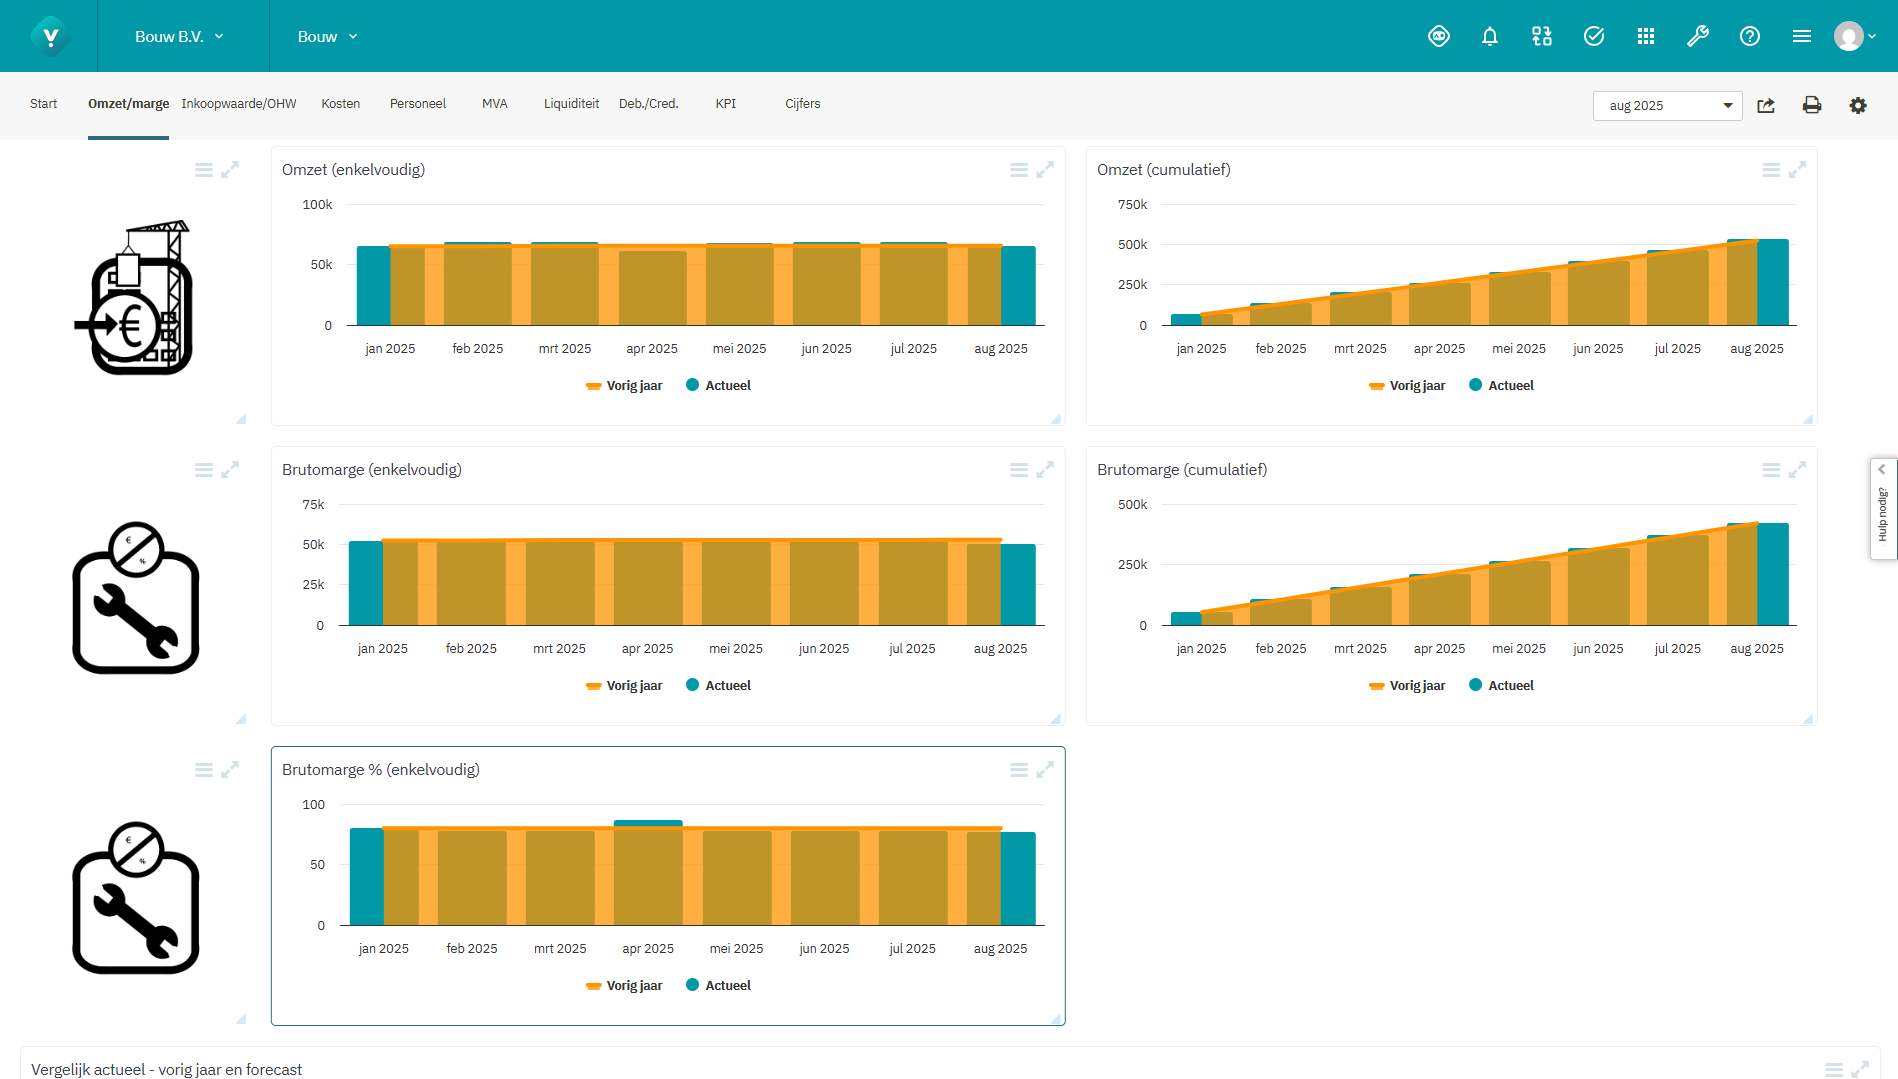Image resolution: width=1898 pixels, height=1079 pixels.
Task: Expand Omzet (enkelvoudig) chart to fullscreen
Action: pos(1045,170)
